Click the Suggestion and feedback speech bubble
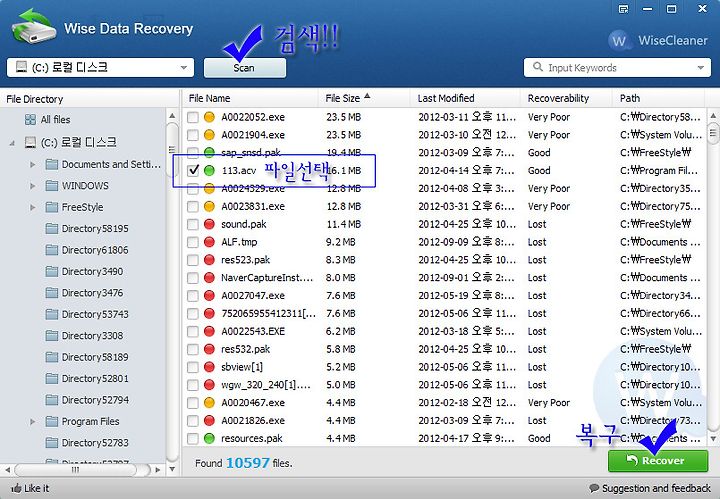 [594, 488]
